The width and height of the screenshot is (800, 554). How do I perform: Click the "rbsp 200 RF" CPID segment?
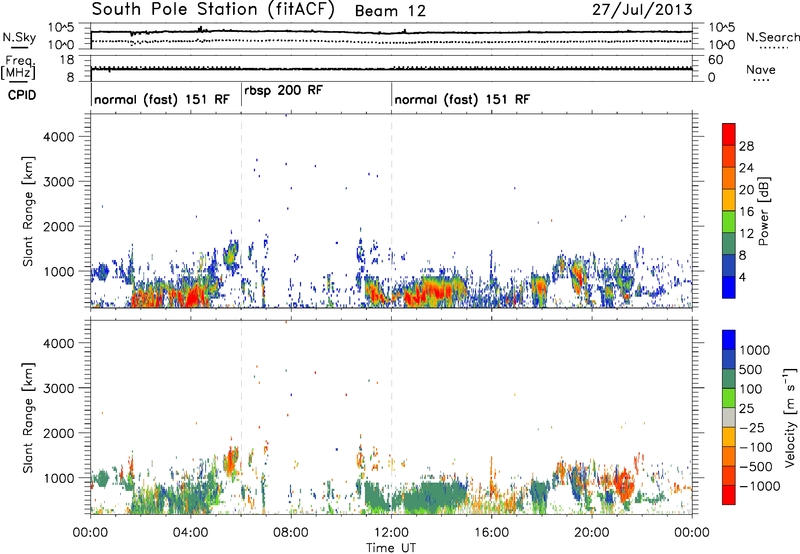pyautogui.click(x=283, y=91)
